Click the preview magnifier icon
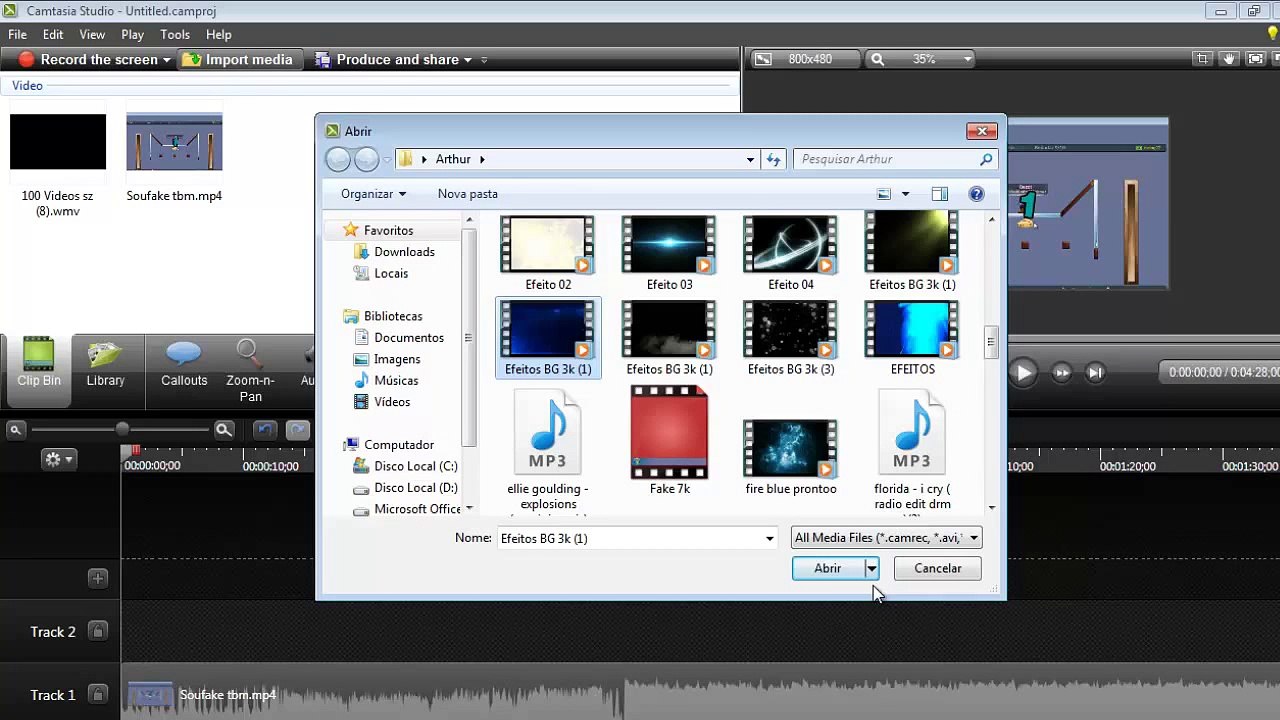 point(878,59)
